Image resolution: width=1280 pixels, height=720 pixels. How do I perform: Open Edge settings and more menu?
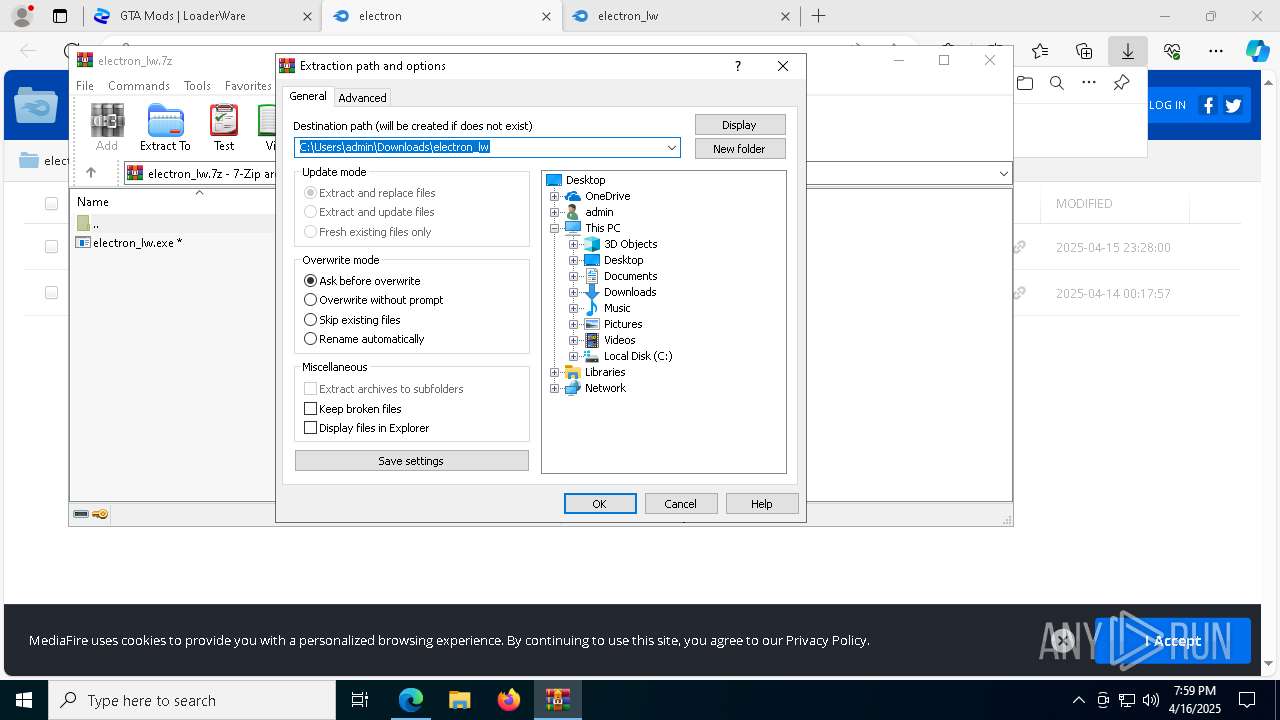[1215, 51]
